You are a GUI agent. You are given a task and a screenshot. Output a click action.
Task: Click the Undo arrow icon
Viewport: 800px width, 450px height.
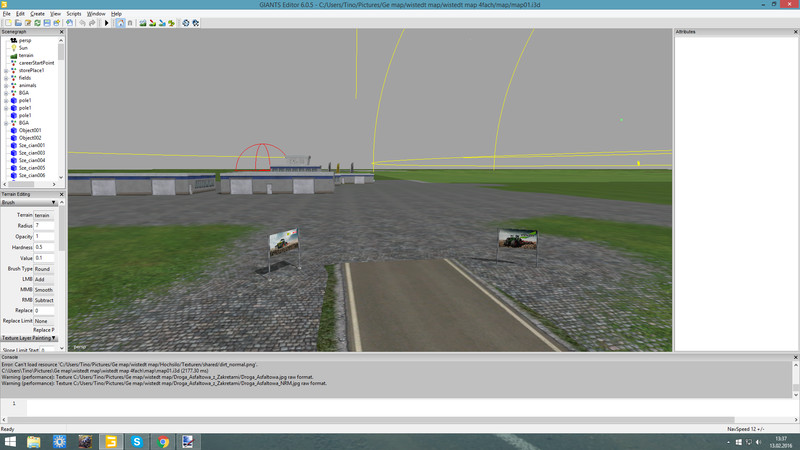coord(82,22)
